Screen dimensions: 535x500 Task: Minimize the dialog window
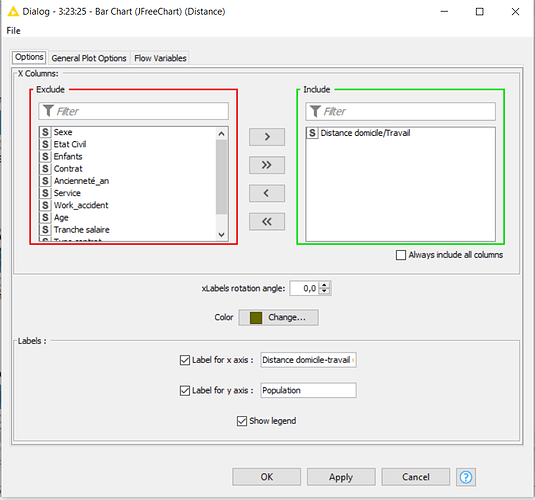[444, 12]
